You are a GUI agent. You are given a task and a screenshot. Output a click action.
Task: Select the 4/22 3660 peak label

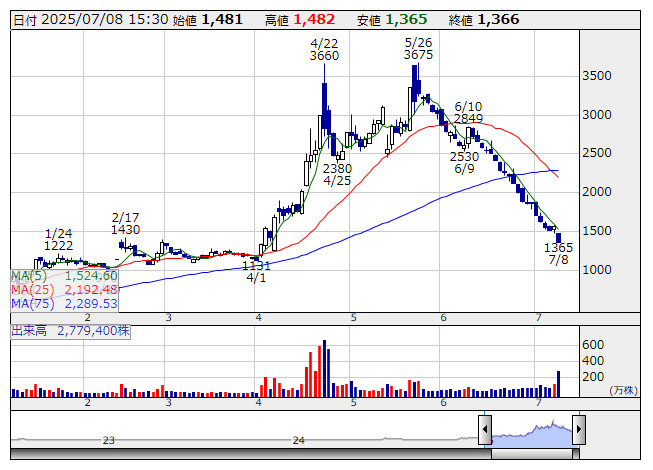[324, 50]
